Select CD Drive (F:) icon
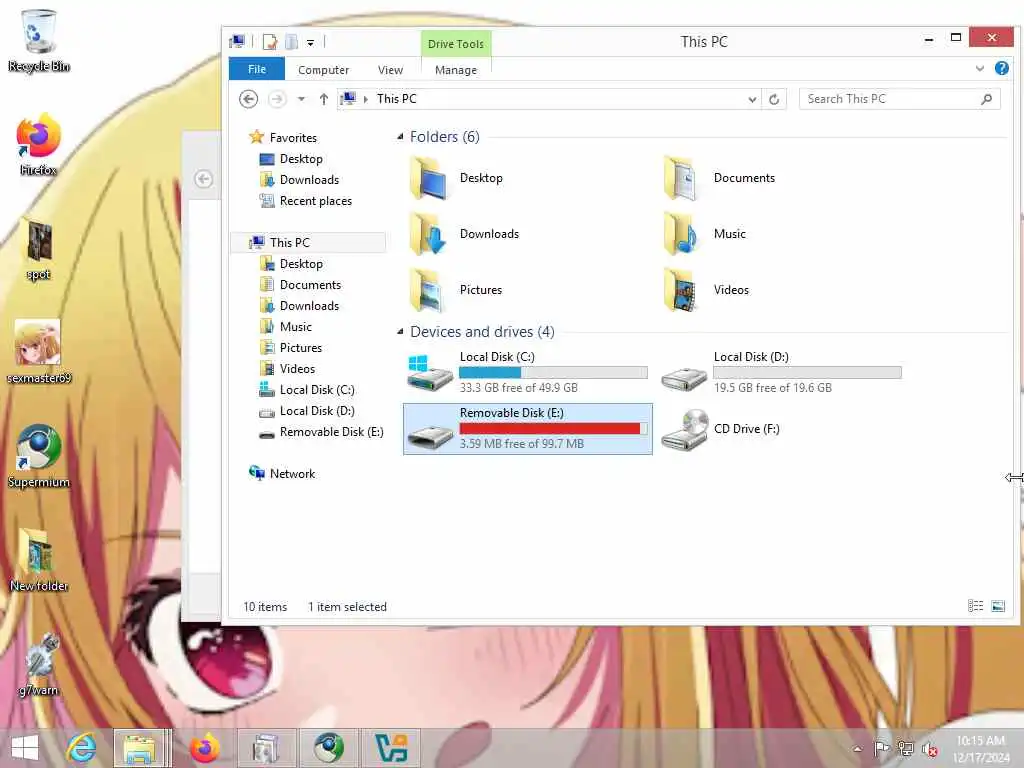 684,429
